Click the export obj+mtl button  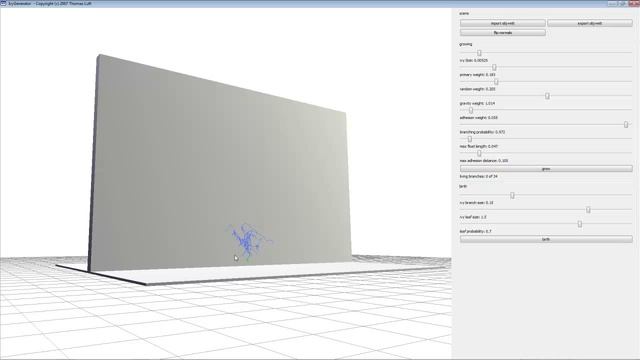coord(590,23)
